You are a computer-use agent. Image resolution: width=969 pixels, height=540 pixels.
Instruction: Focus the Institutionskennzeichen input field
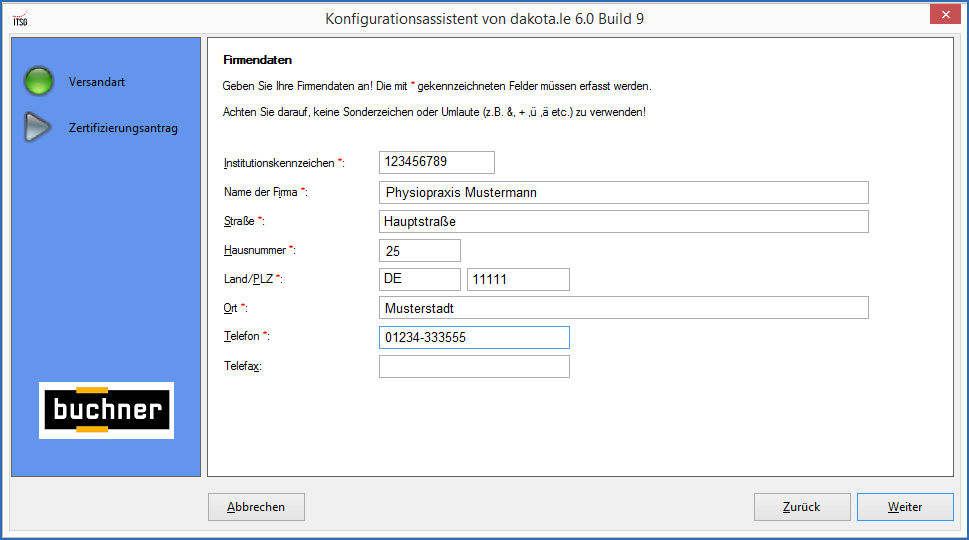437,162
